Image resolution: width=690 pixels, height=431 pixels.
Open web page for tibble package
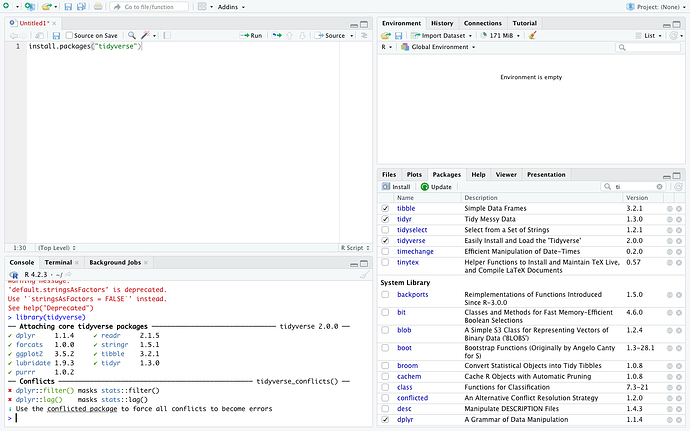click(669, 209)
